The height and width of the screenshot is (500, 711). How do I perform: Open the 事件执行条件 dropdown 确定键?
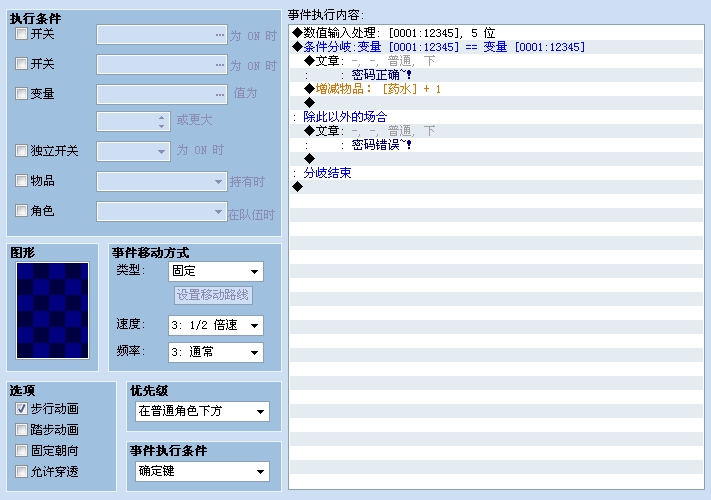(202, 471)
